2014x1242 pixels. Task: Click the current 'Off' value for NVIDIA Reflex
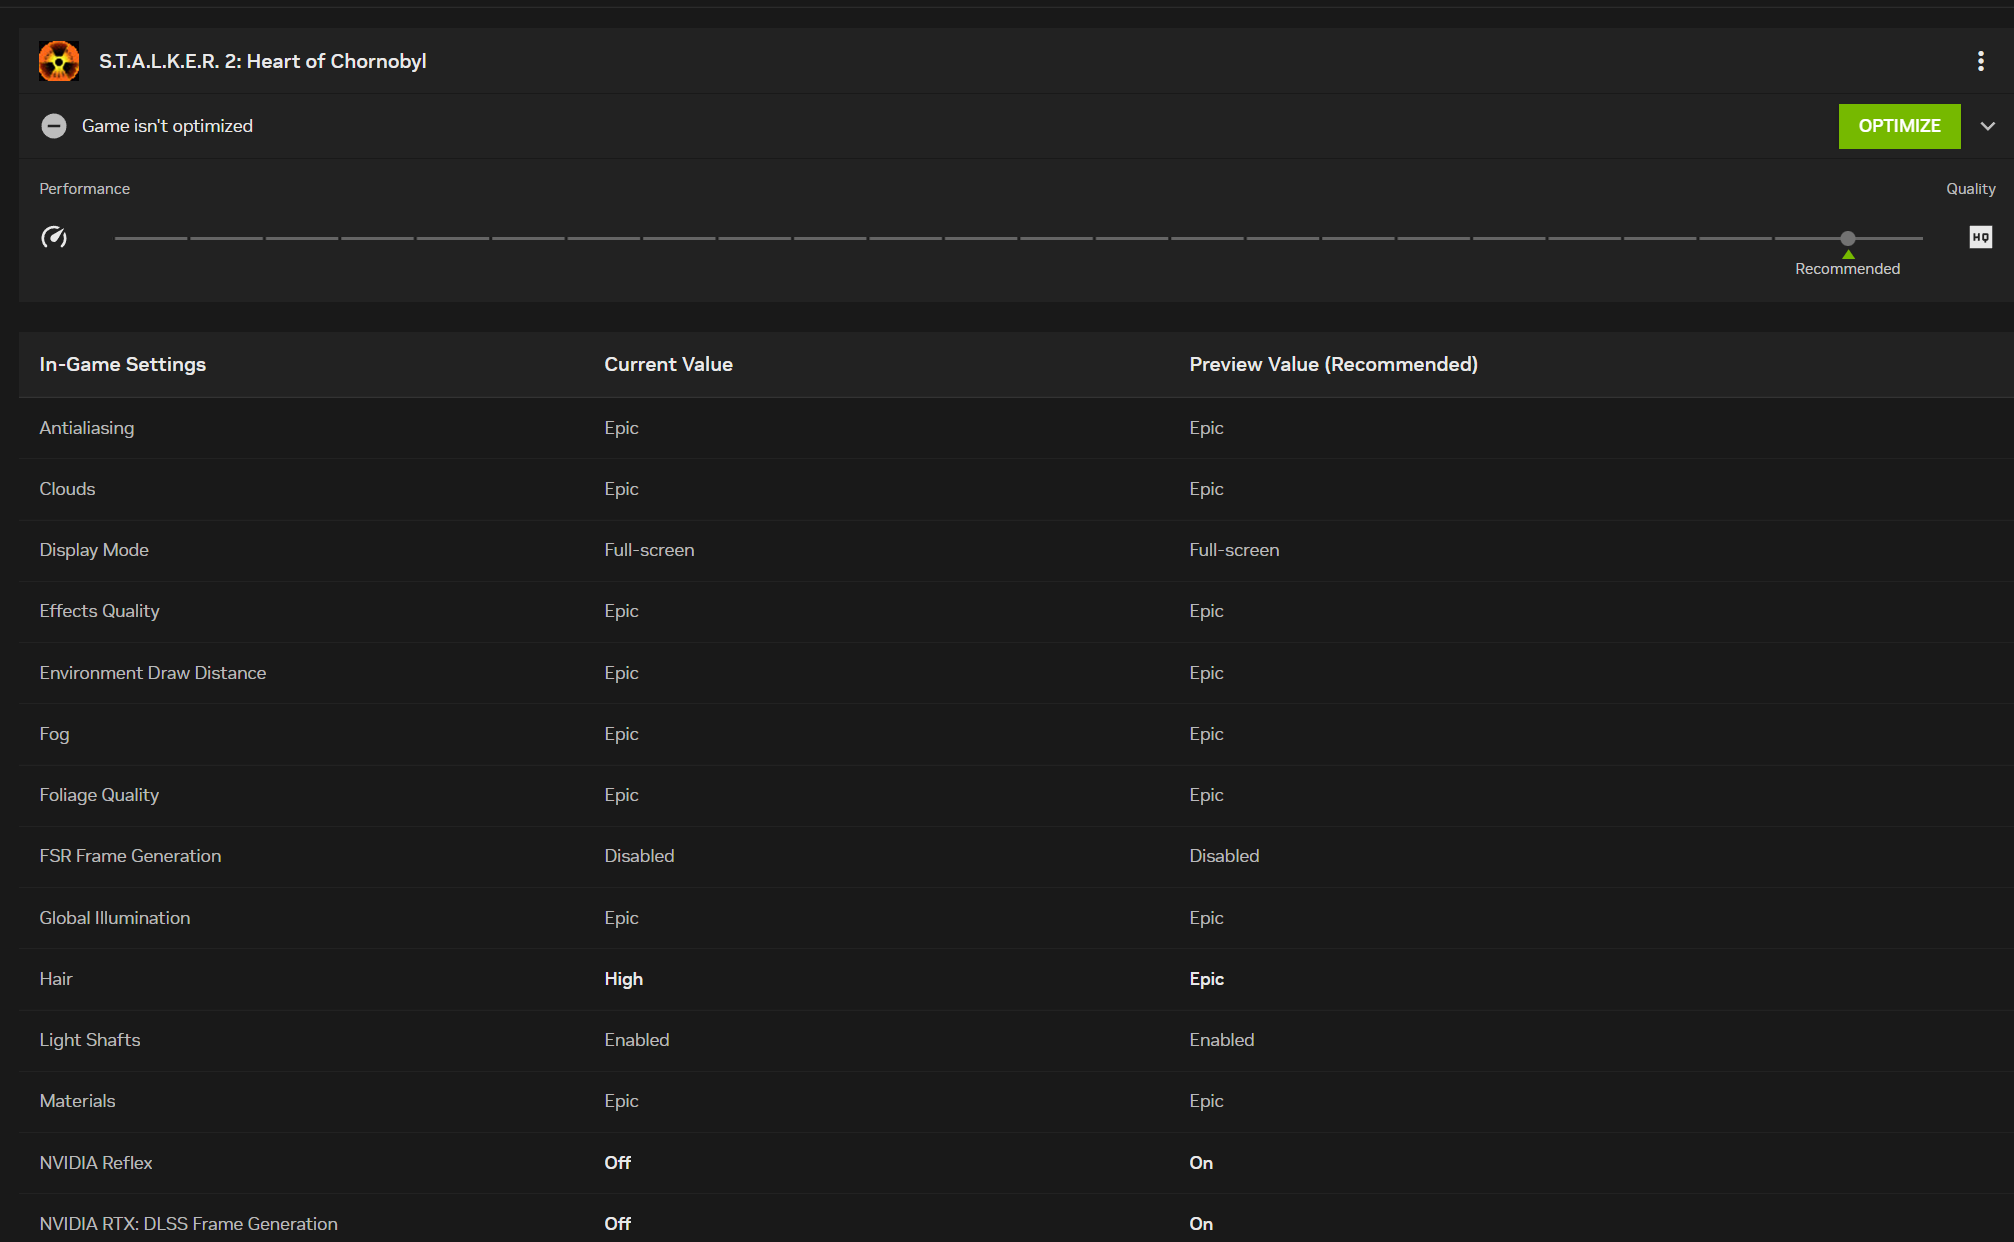(x=617, y=1163)
